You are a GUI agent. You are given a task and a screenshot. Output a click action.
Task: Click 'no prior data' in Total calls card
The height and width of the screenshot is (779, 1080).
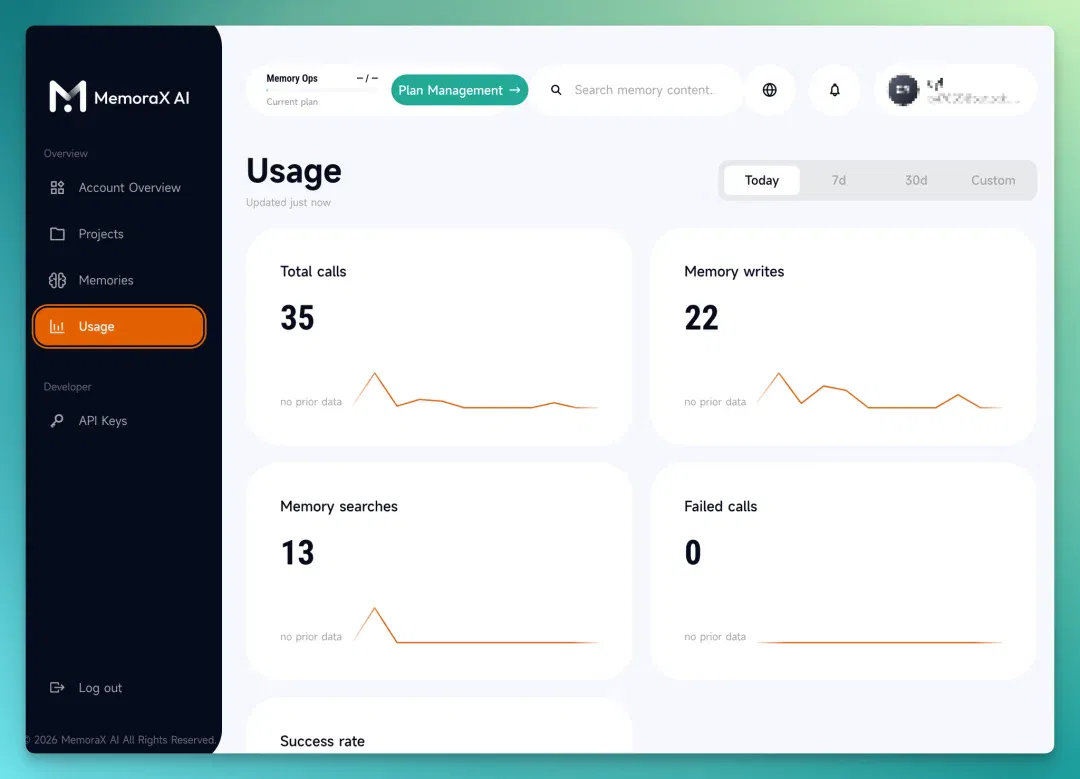pyautogui.click(x=311, y=402)
